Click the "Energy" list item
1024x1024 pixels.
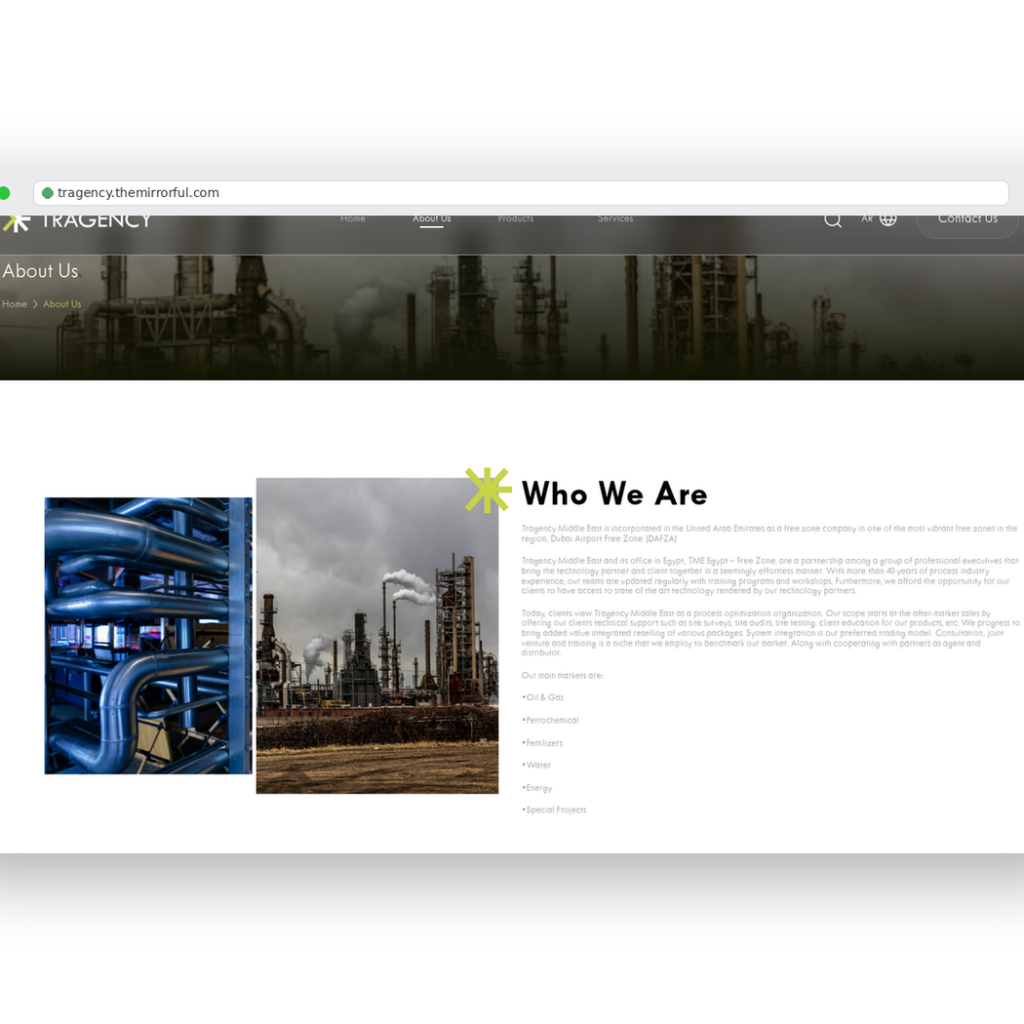tap(537, 788)
